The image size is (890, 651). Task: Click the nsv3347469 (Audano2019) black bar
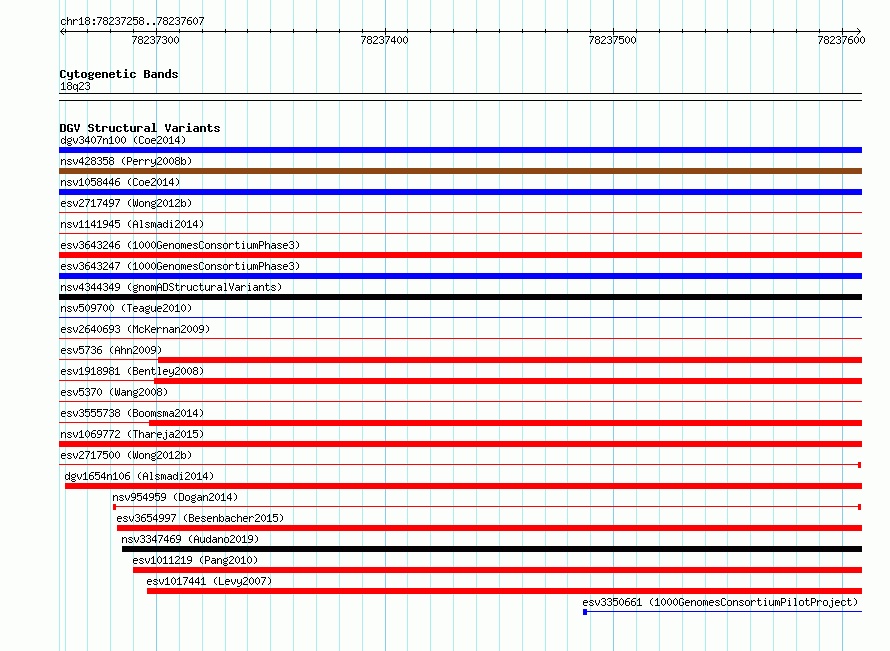(x=492, y=549)
